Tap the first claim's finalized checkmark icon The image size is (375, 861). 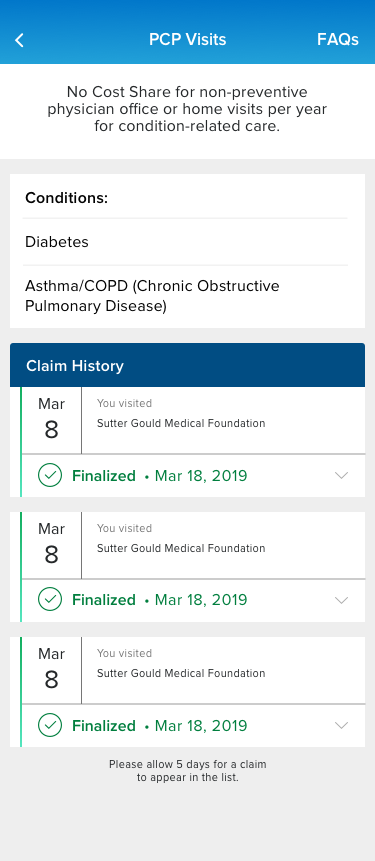click(50, 476)
